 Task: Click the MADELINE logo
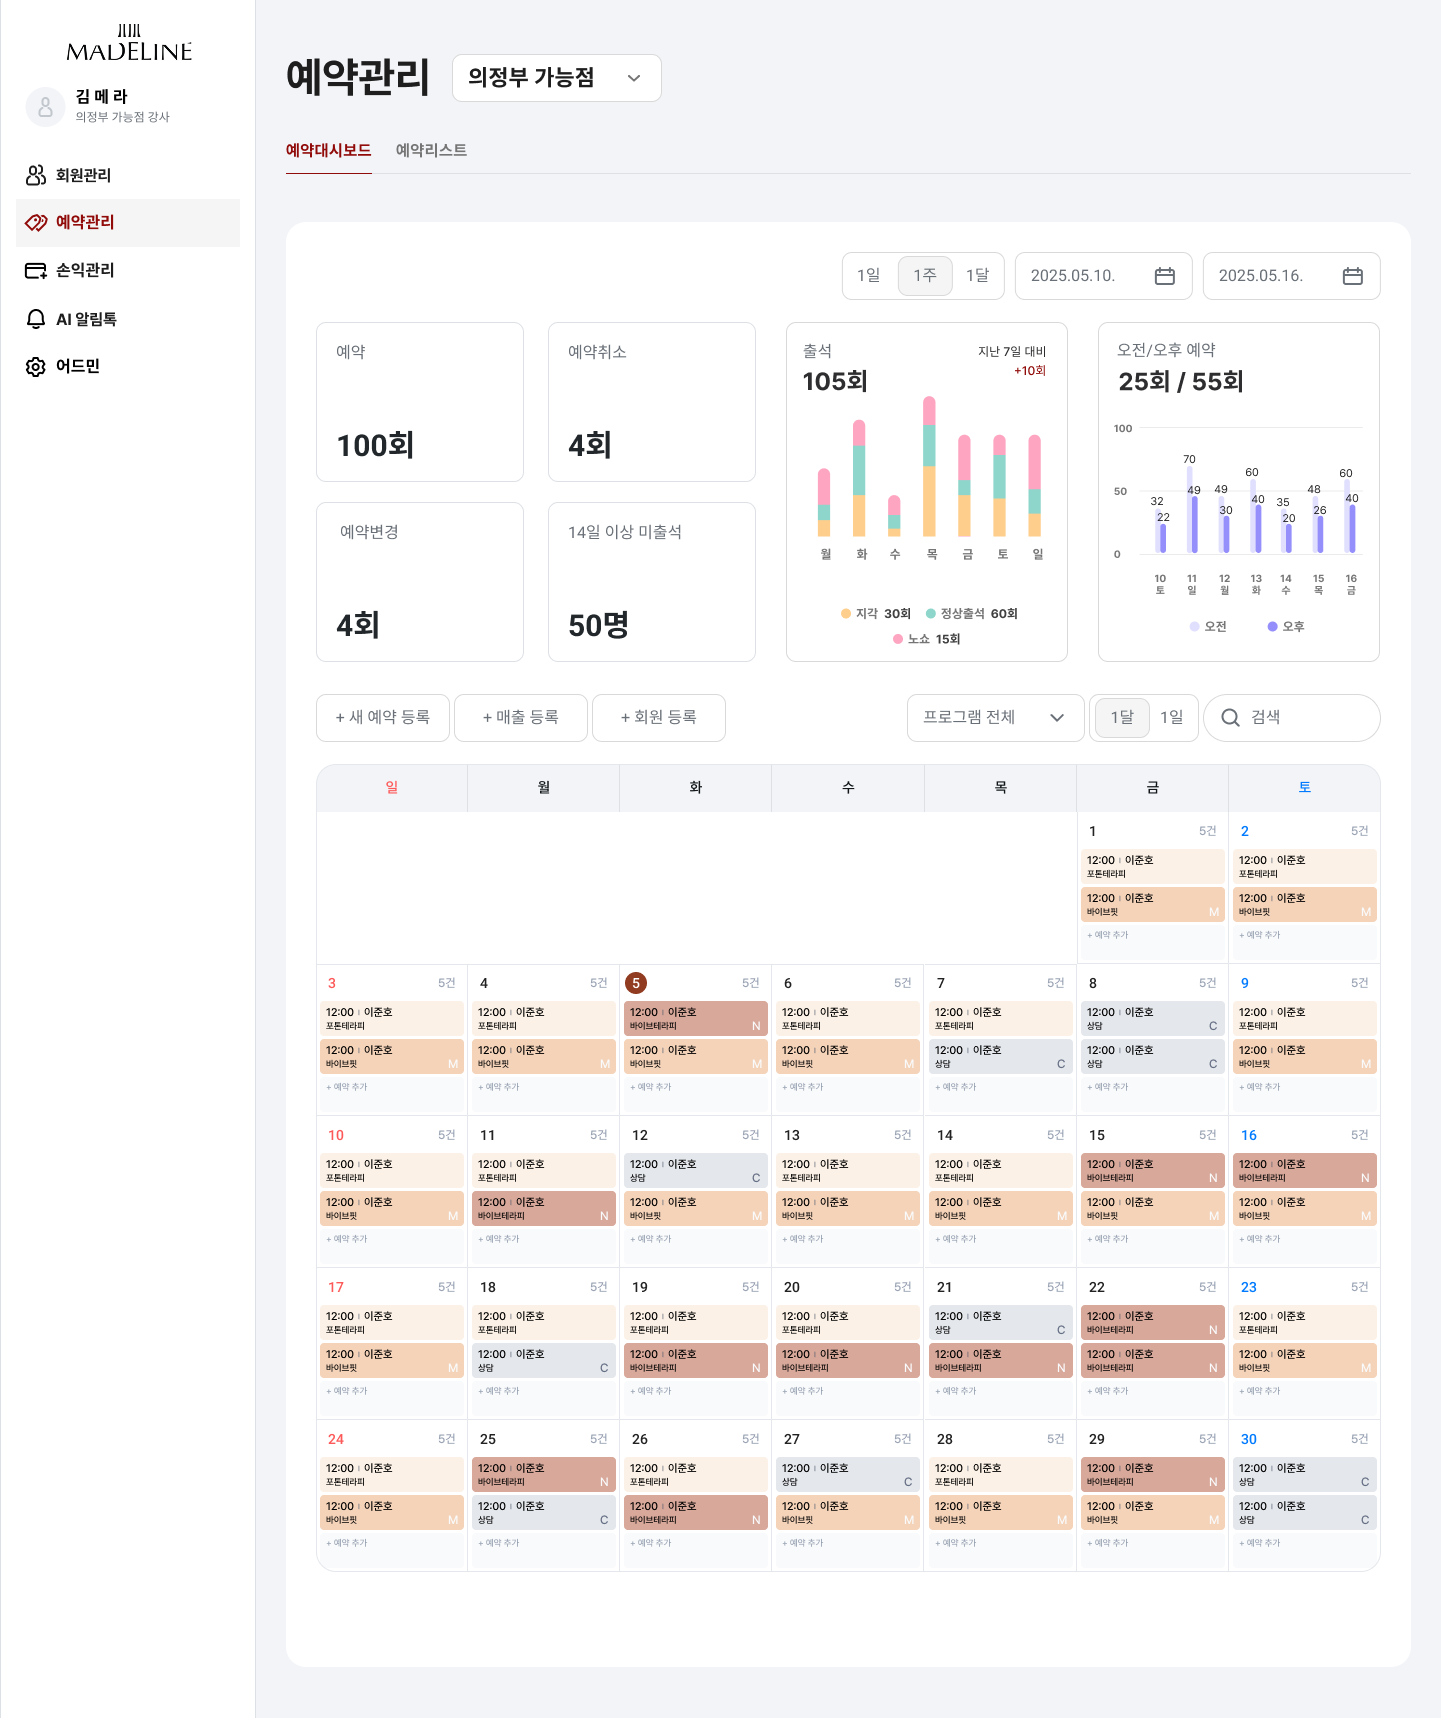[x=129, y=44]
